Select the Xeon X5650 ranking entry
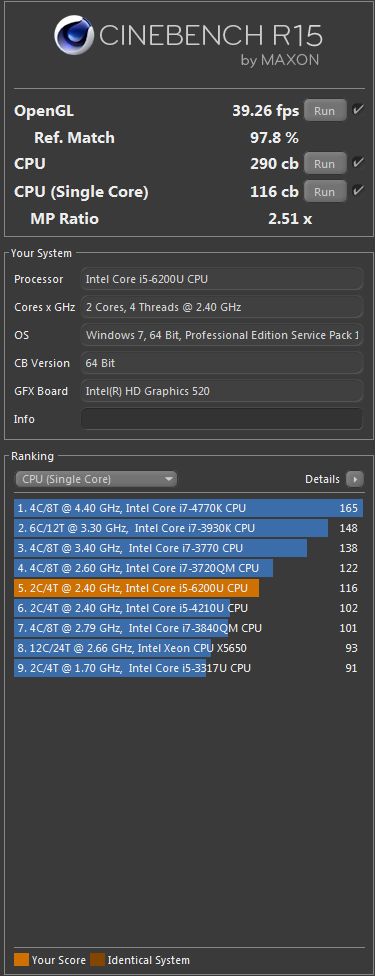 tap(188, 648)
